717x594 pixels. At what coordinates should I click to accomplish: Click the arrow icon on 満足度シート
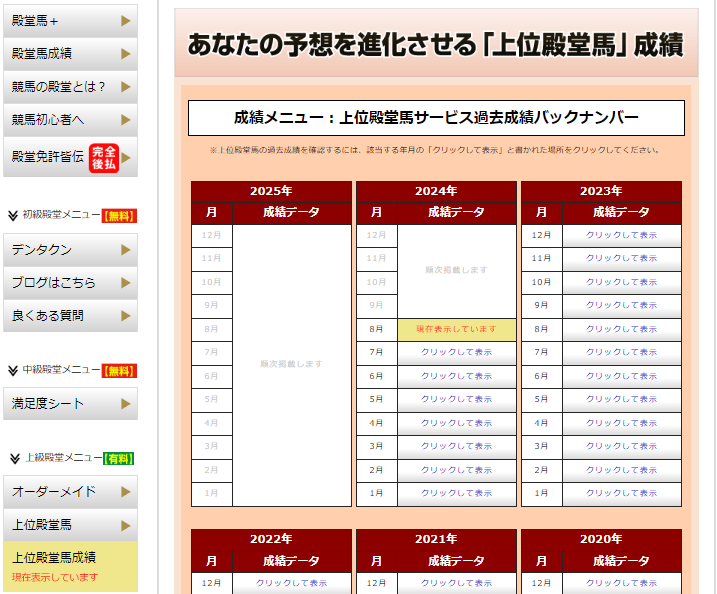[x=125, y=404]
